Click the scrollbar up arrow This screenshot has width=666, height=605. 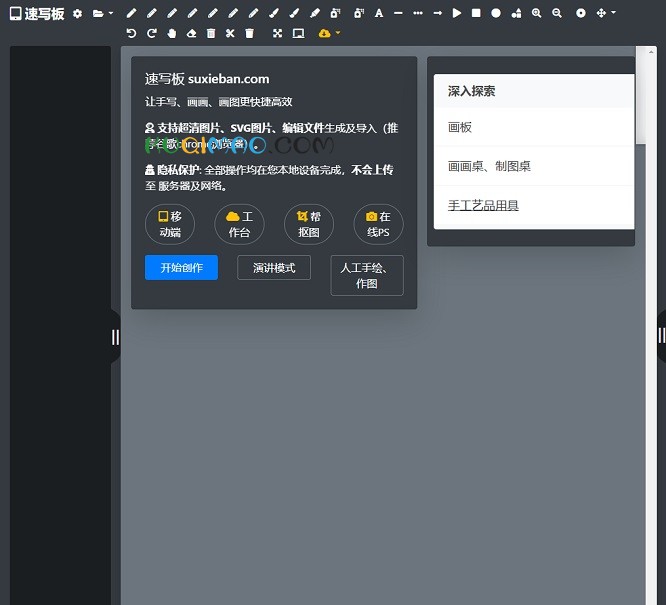[651, 52]
